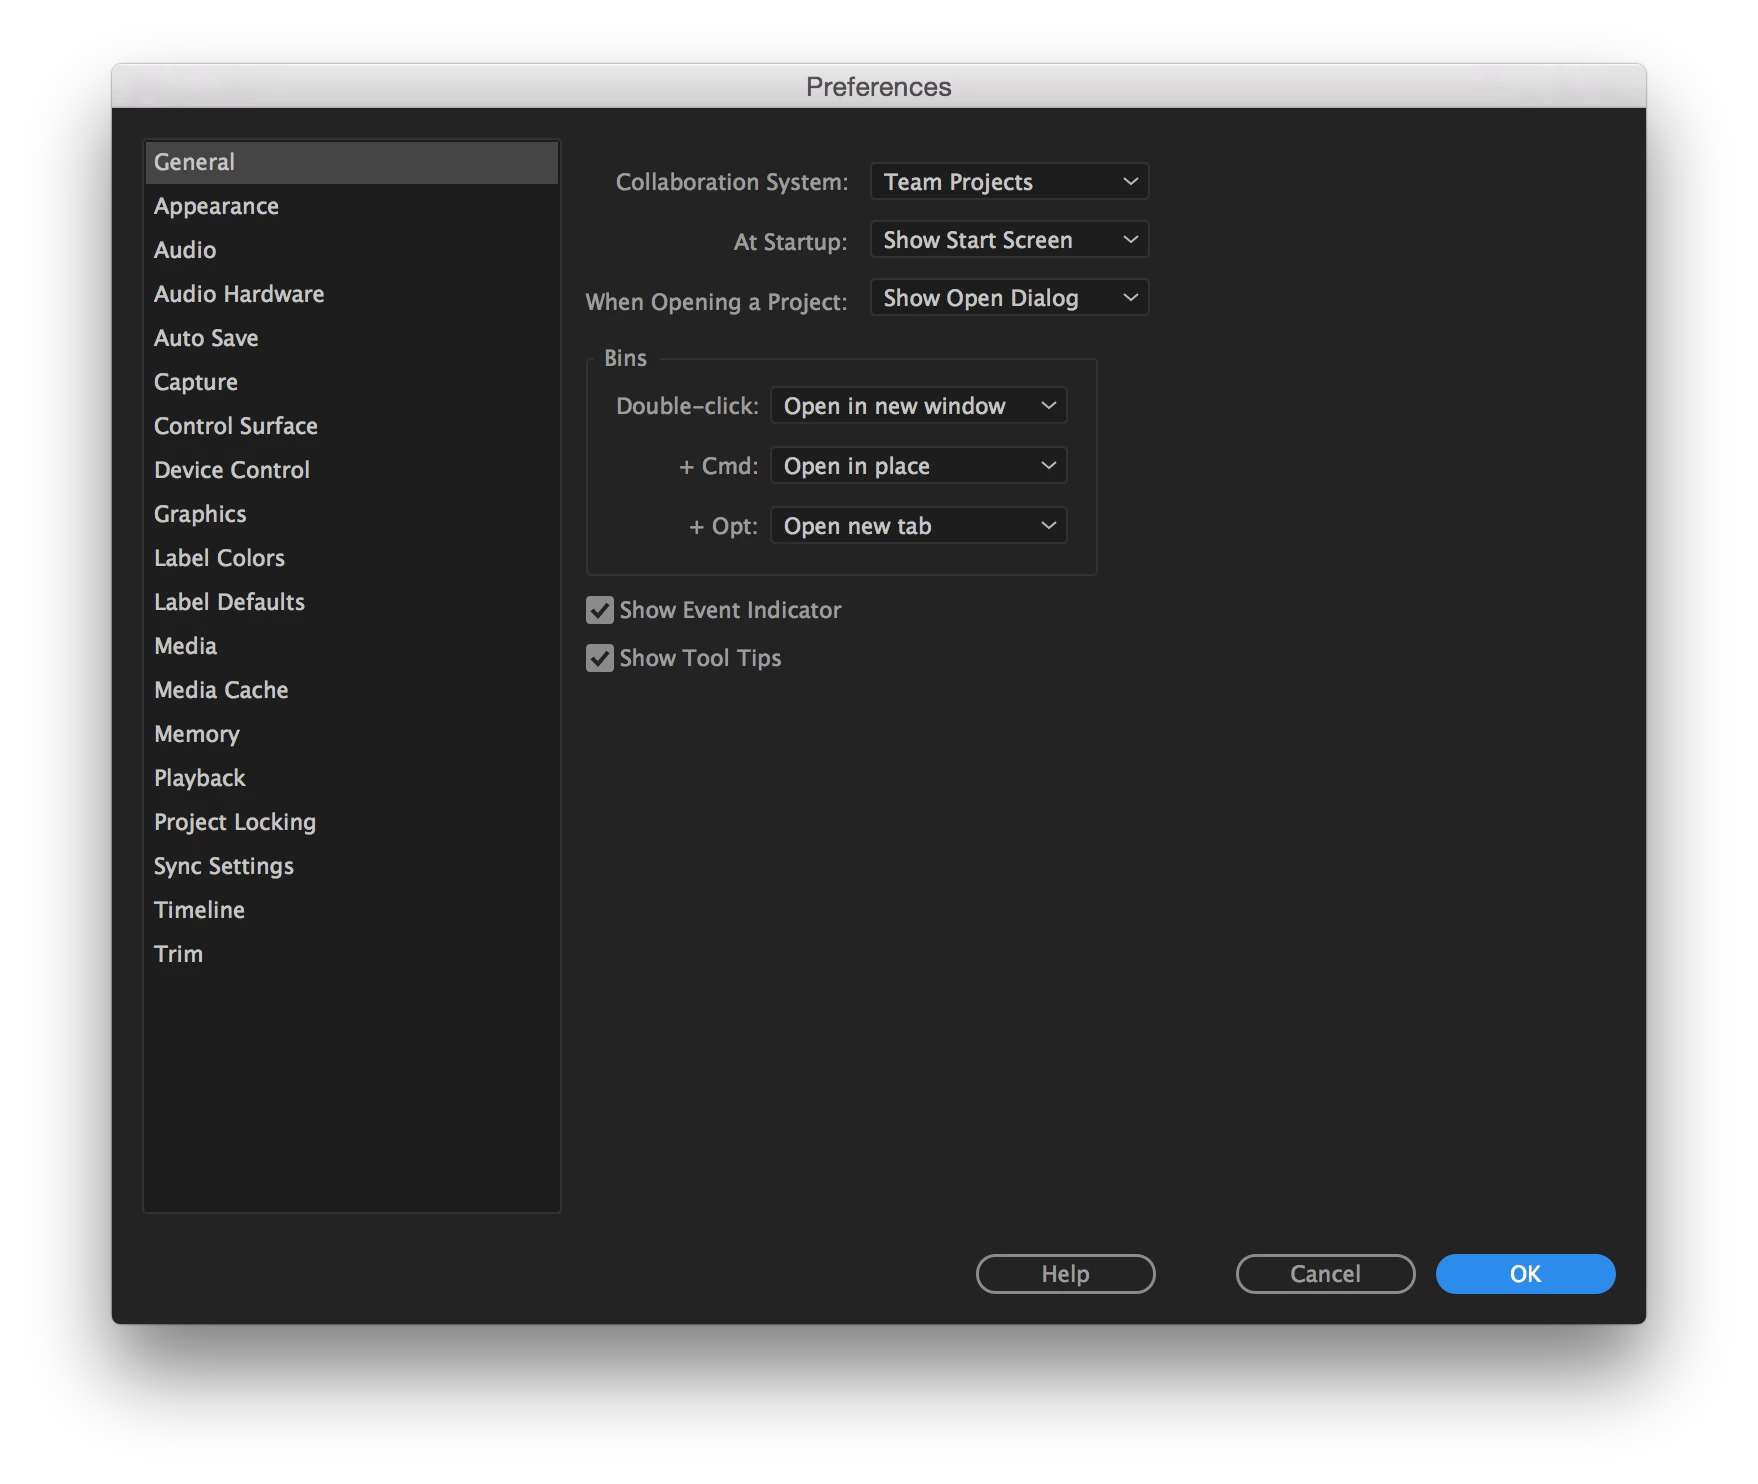Open the + Cmd bin behavior dropdown

click(x=919, y=466)
